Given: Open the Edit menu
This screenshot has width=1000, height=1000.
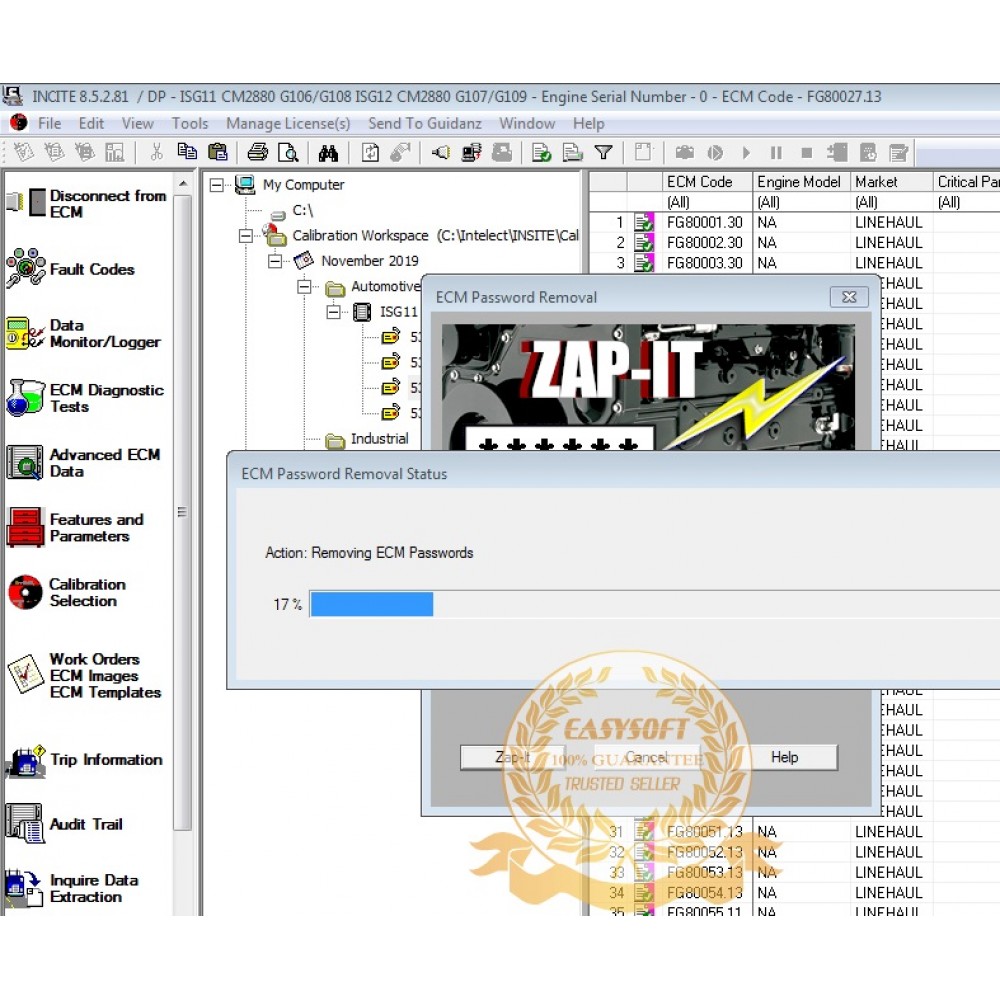Looking at the screenshot, I should click(x=91, y=123).
